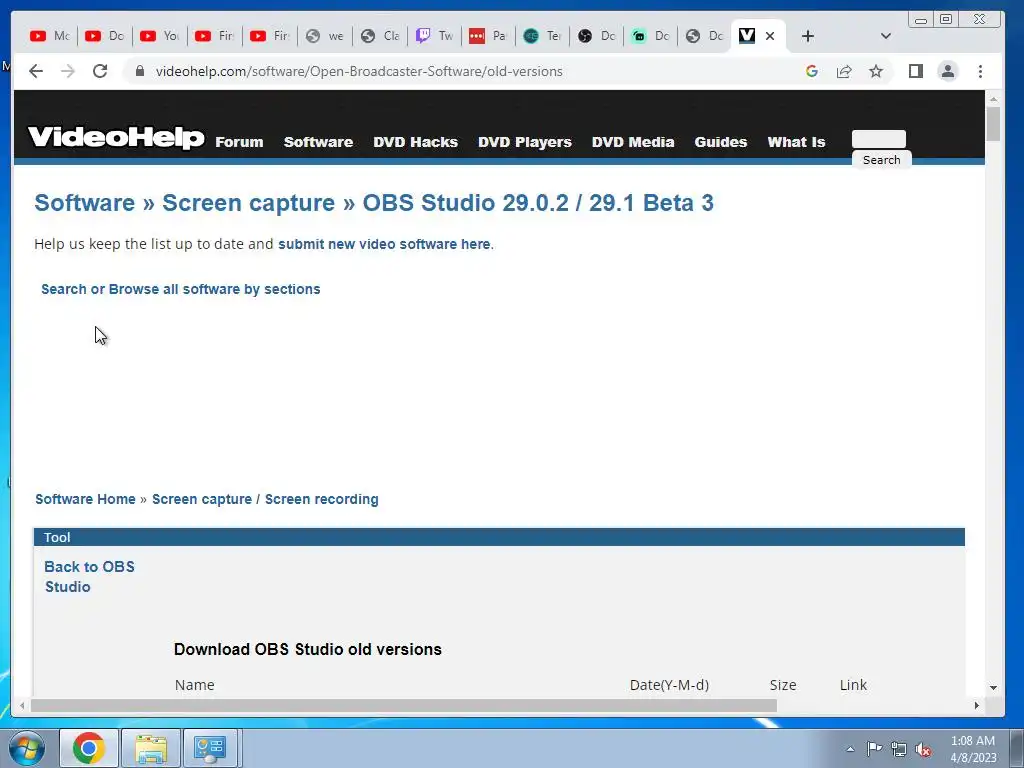
Task: Open the DVD Hacks menu item
Action: click(415, 142)
